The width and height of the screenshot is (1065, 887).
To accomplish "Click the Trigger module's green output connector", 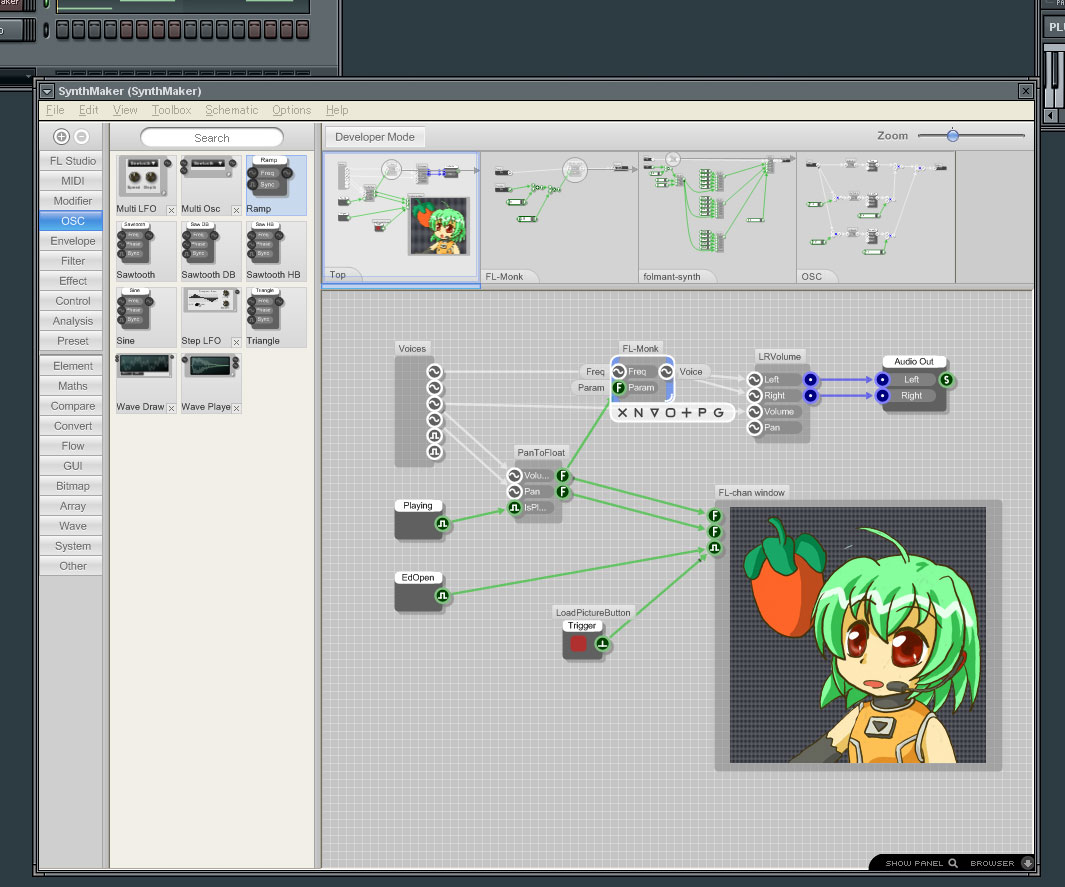I will (x=602, y=644).
